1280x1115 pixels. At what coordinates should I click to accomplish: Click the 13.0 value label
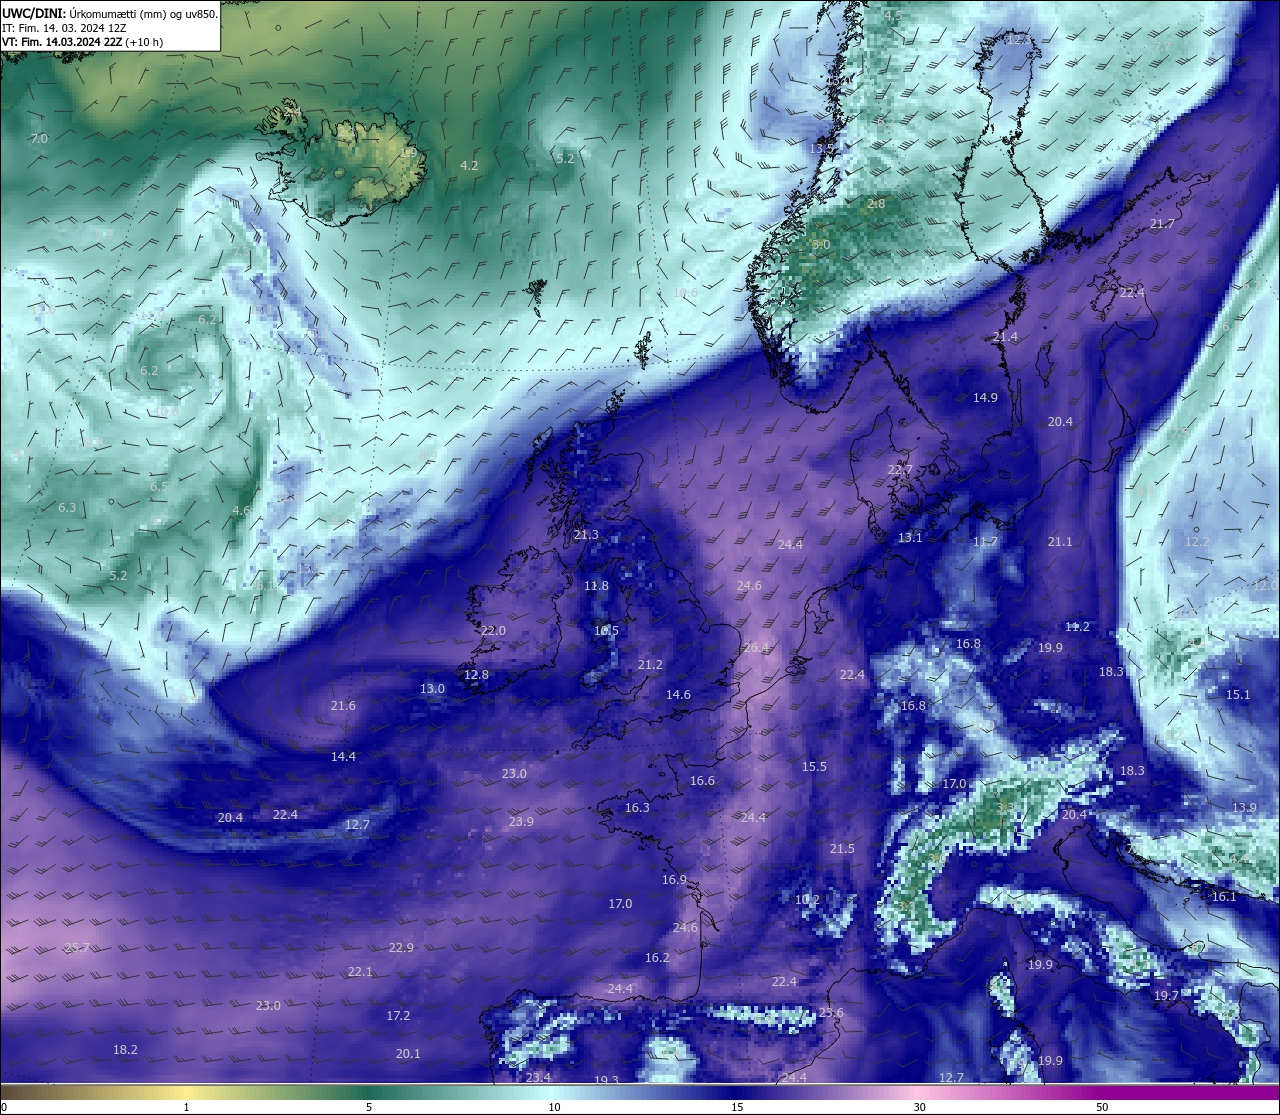coord(432,688)
